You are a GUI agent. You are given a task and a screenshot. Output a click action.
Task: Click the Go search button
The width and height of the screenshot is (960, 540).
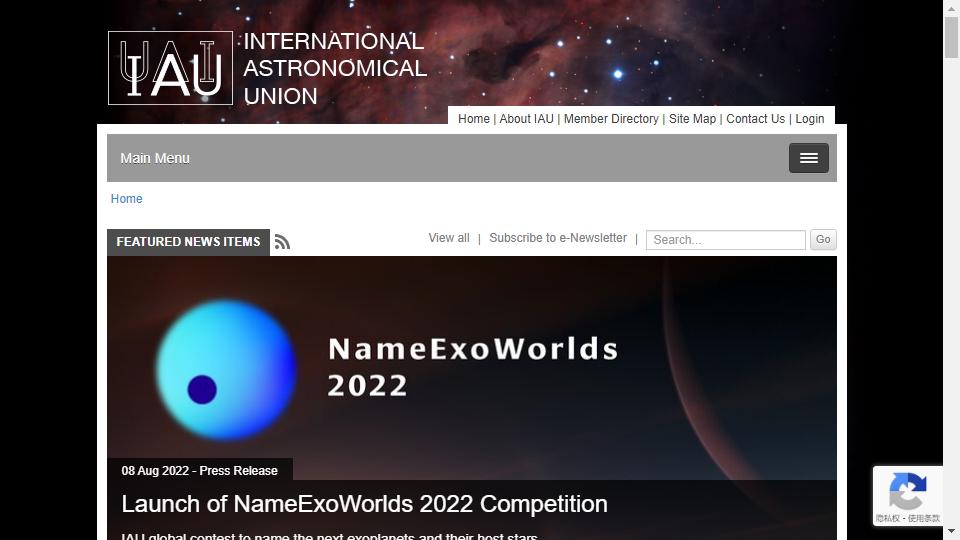click(x=823, y=239)
